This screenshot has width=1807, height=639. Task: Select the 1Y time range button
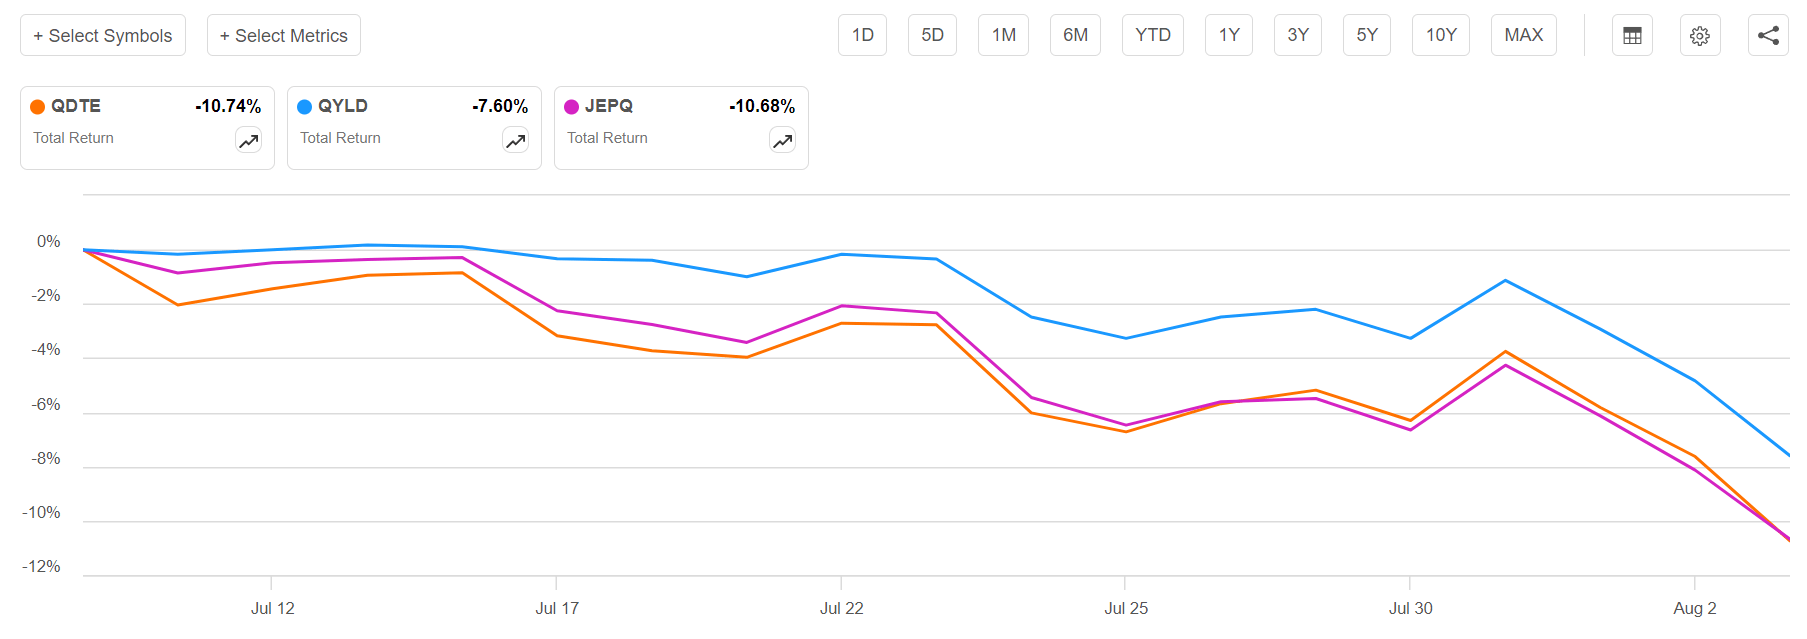tap(1228, 34)
